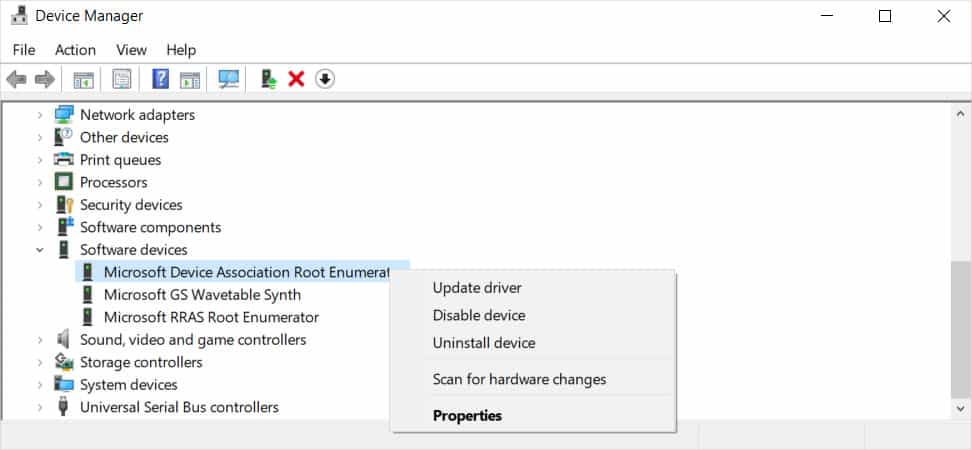The image size is (972, 450).
Task: Expand the Sound, video and game controllers node
Action: coord(40,340)
